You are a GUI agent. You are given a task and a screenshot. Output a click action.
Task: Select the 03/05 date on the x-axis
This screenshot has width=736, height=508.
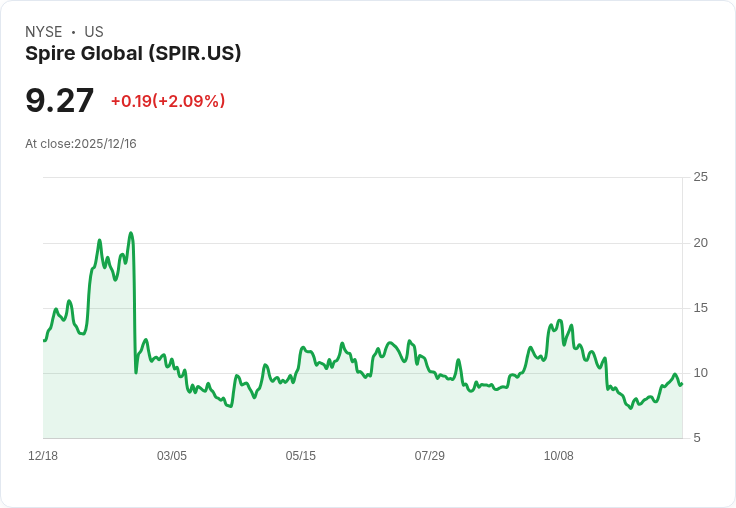coord(172,456)
